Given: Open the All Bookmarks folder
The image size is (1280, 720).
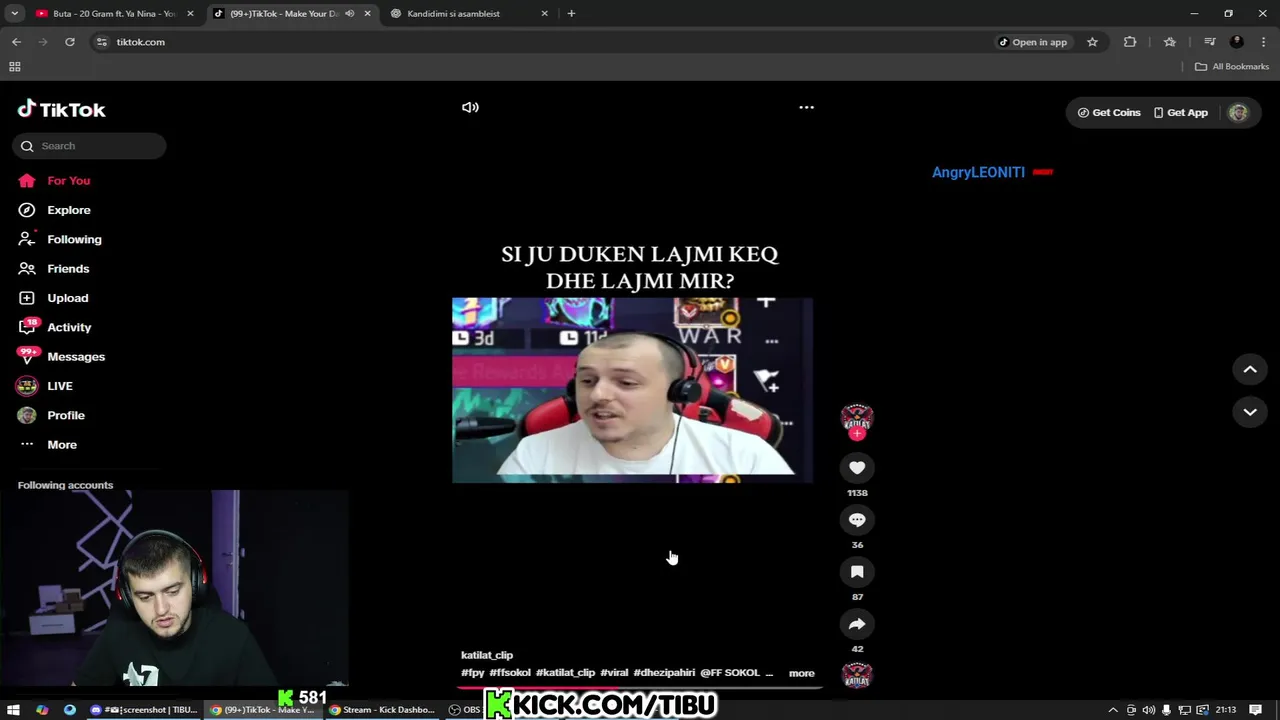Looking at the screenshot, I should pyautogui.click(x=1232, y=67).
